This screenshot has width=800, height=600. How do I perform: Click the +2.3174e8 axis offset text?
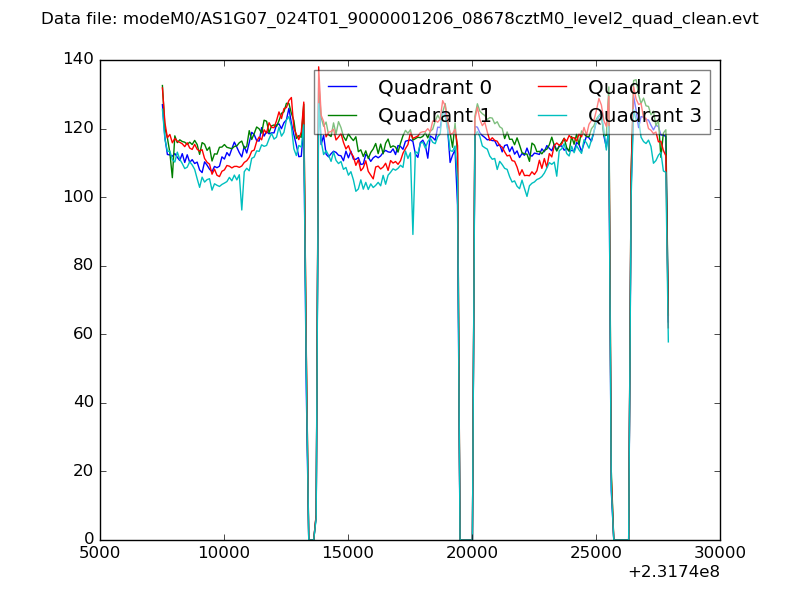[674, 572]
